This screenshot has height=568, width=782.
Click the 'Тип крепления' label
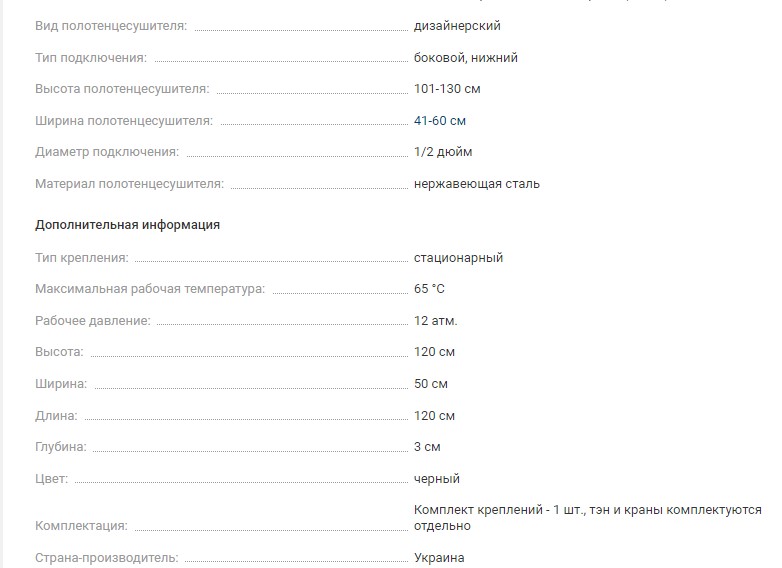pos(82,258)
